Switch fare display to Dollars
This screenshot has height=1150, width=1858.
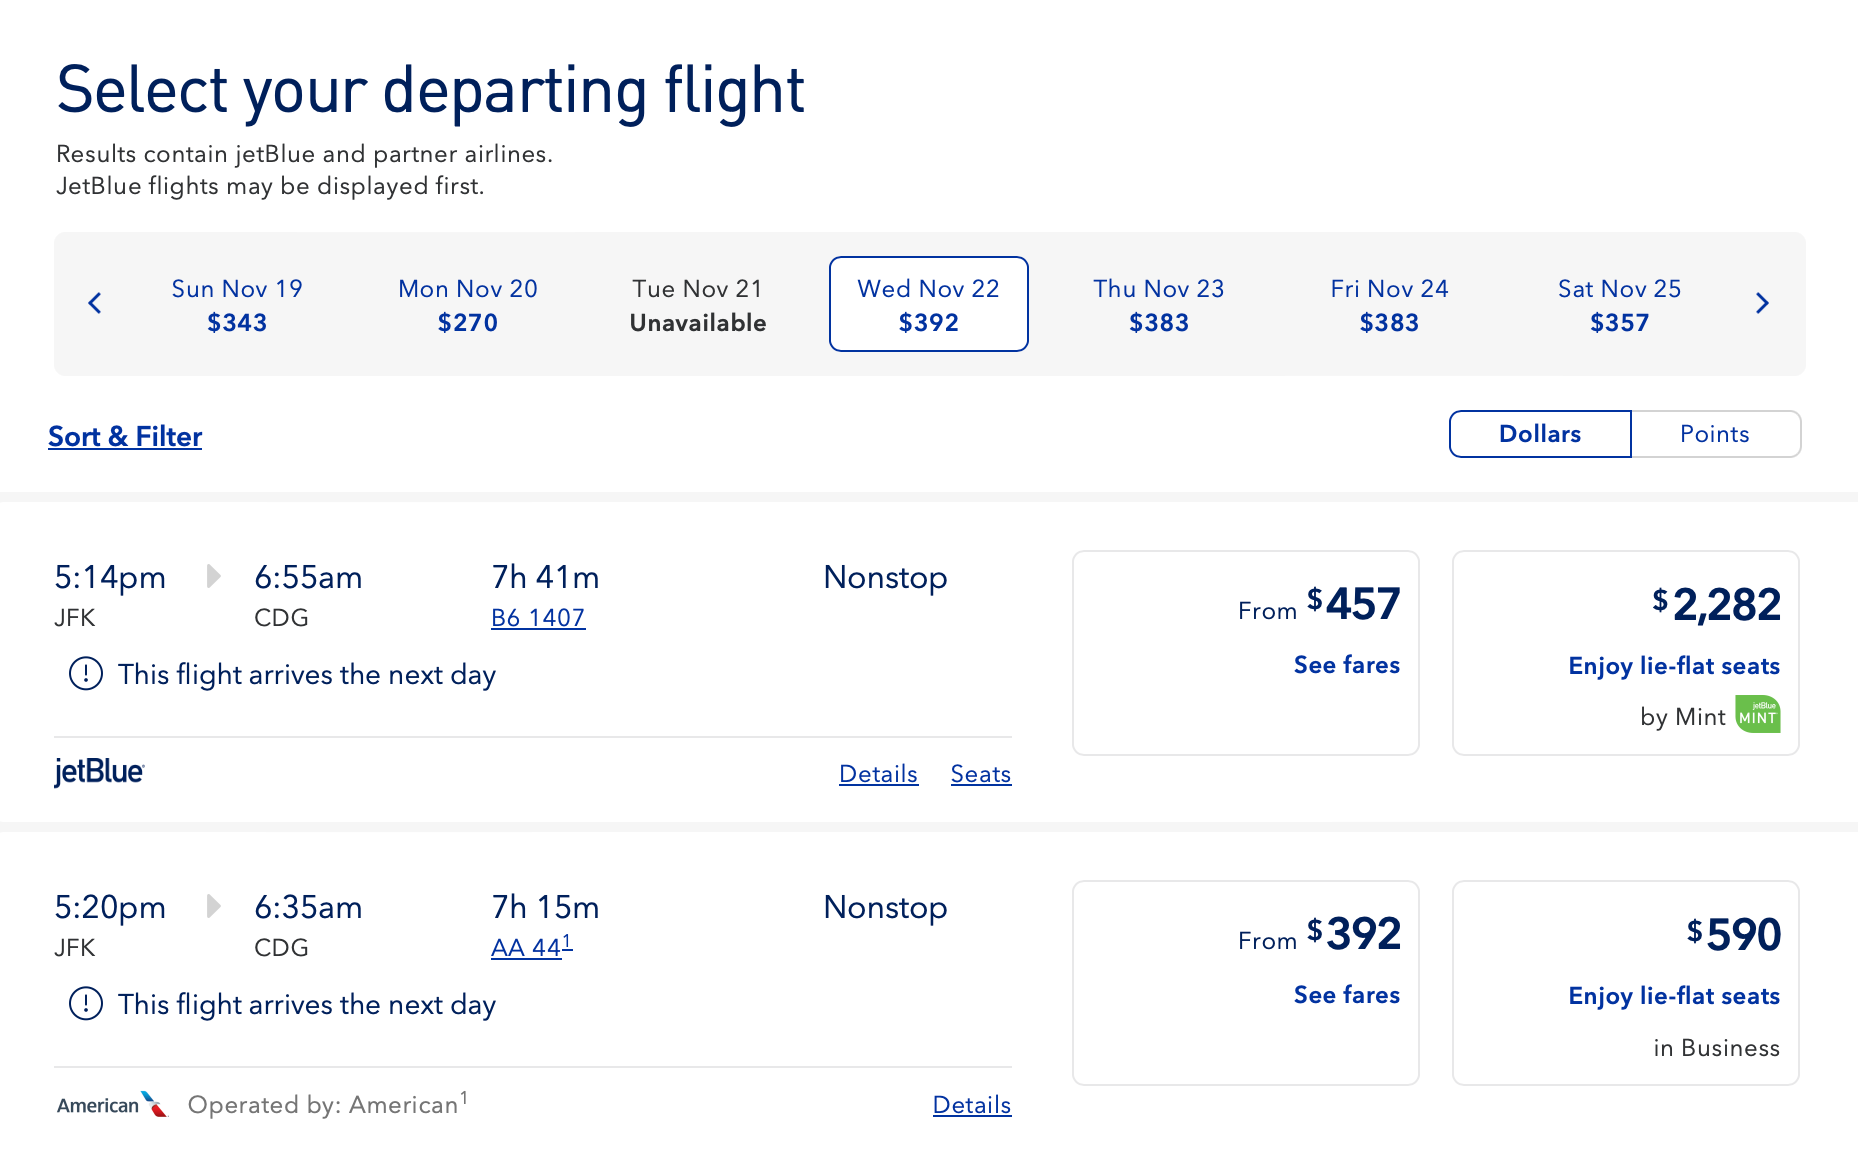pos(1539,434)
